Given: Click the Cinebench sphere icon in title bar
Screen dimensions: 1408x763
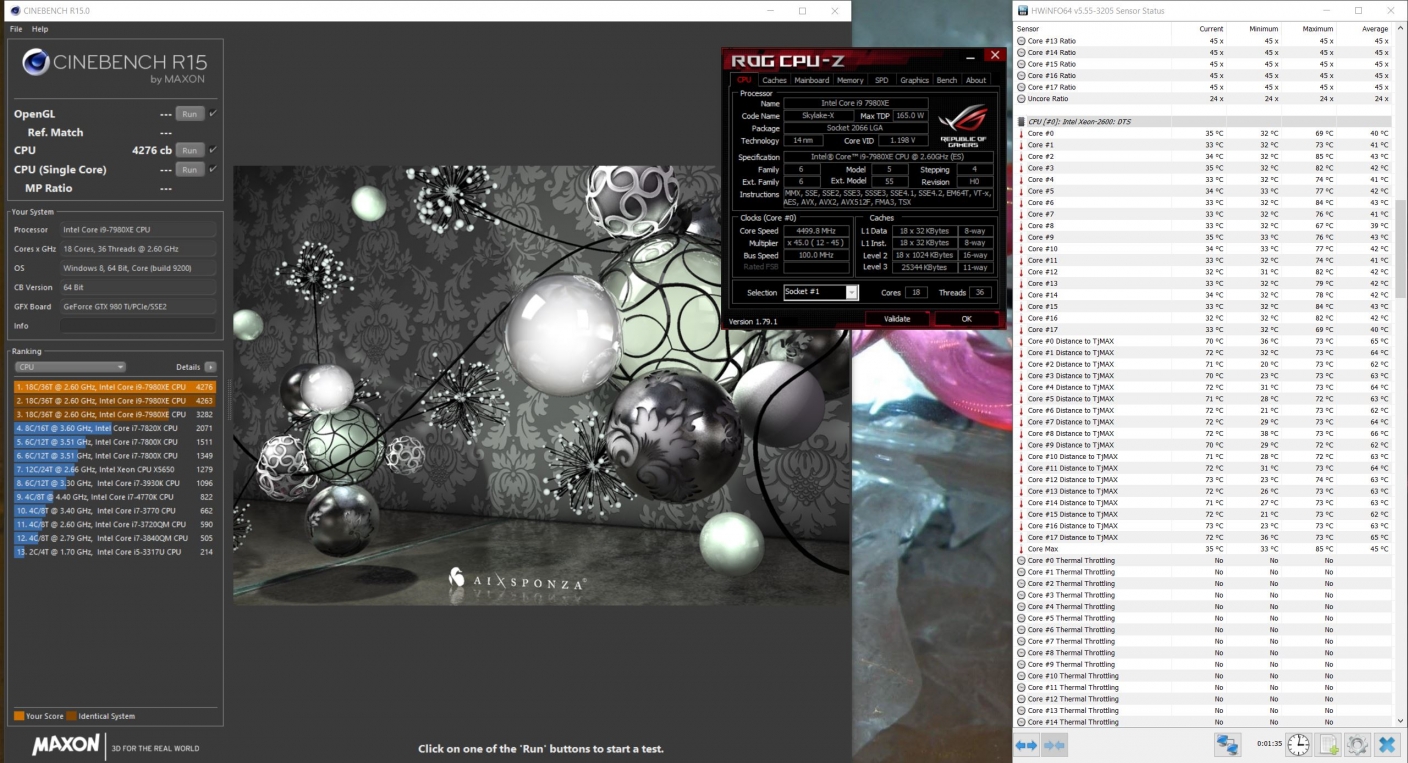Looking at the screenshot, I should point(13,10).
